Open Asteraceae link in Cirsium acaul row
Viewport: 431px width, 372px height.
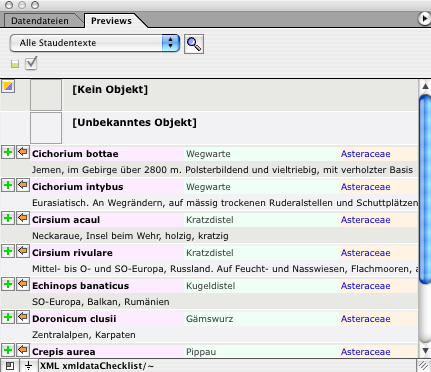(365, 220)
